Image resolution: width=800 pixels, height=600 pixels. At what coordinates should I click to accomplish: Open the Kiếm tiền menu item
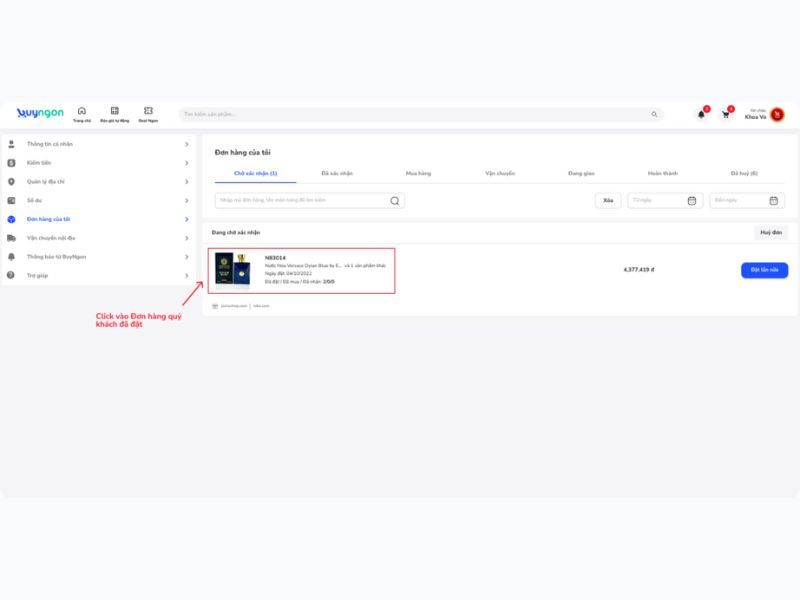coord(98,163)
